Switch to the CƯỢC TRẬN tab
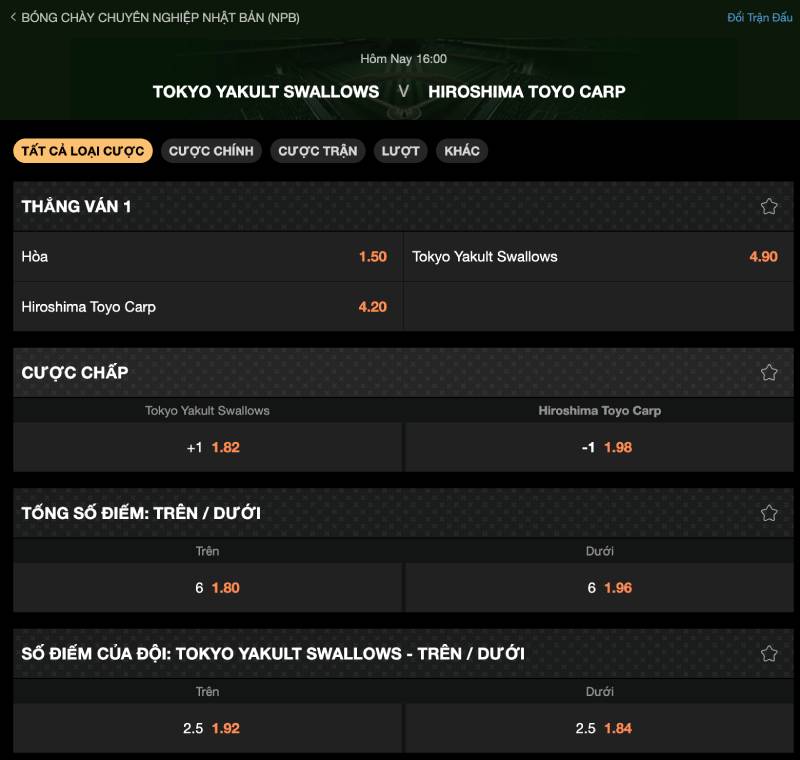The image size is (800, 760). (317, 151)
